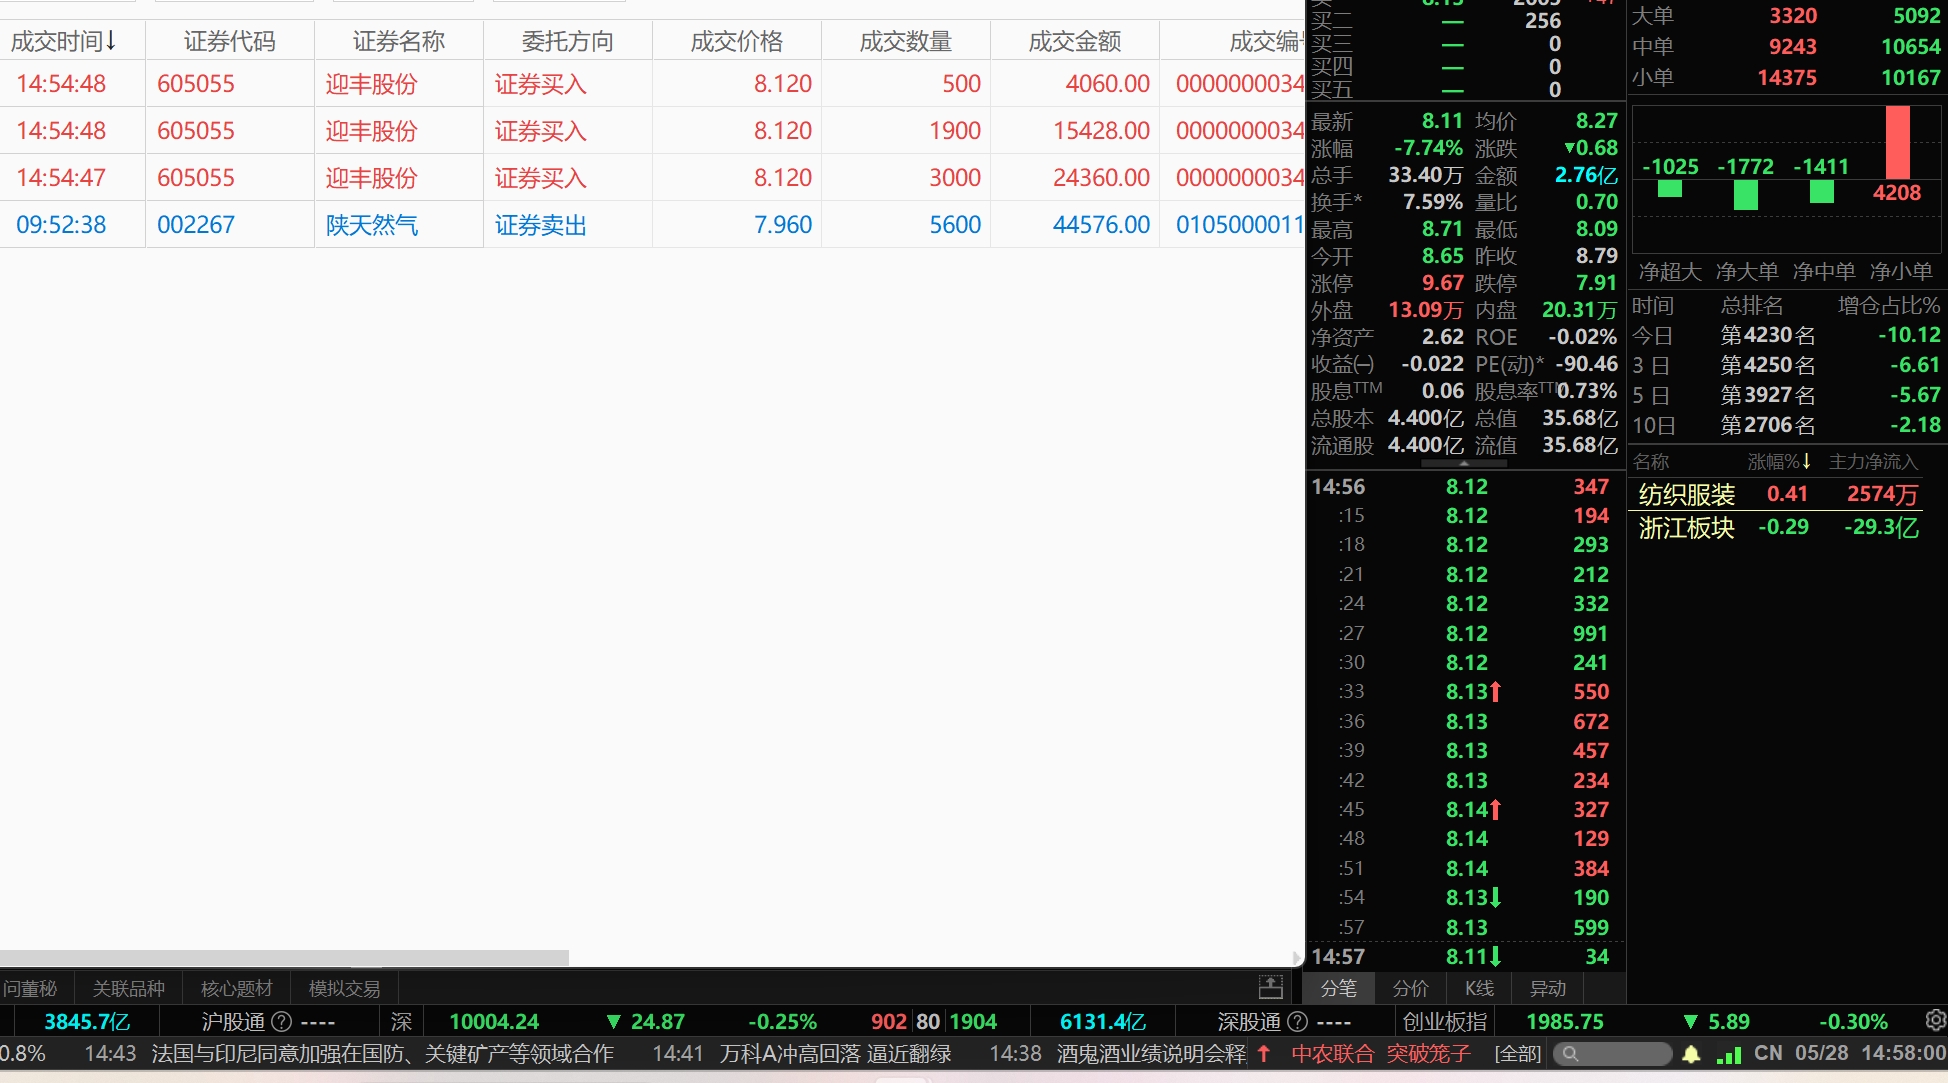Click the help icon next to 沪股通
1948x1083 pixels.
pyautogui.click(x=282, y=1021)
